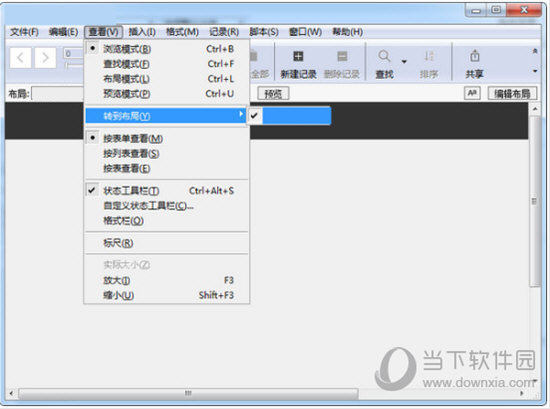The height and width of the screenshot is (409, 550).
Task: Expand the 转到布局(Y) submenu arrow
Action: click(241, 114)
